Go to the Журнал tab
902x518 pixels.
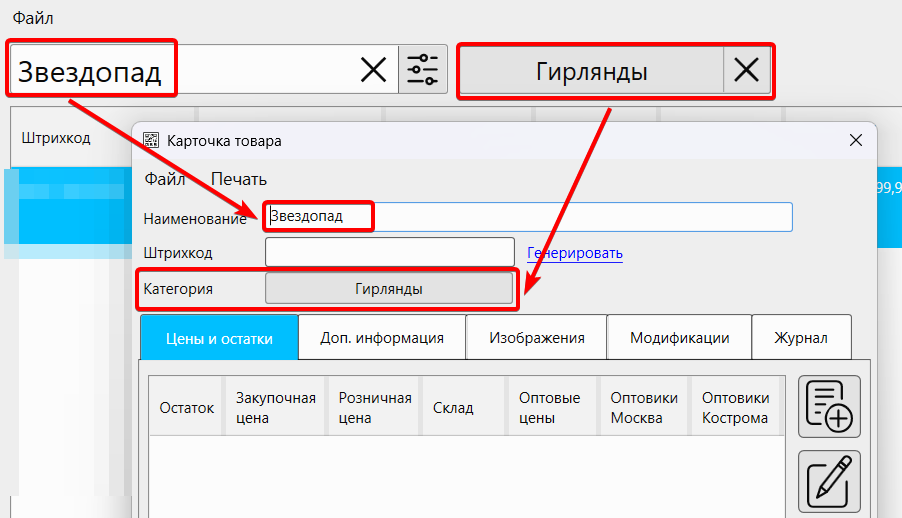tap(800, 338)
